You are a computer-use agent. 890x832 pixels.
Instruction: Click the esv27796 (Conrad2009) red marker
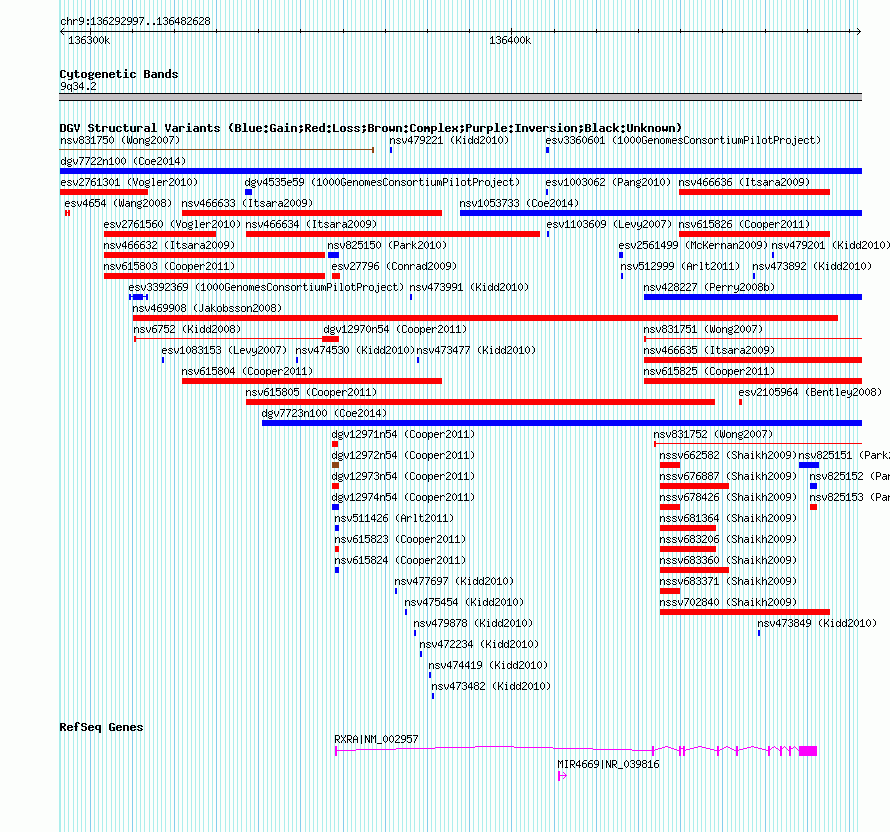click(x=336, y=276)
